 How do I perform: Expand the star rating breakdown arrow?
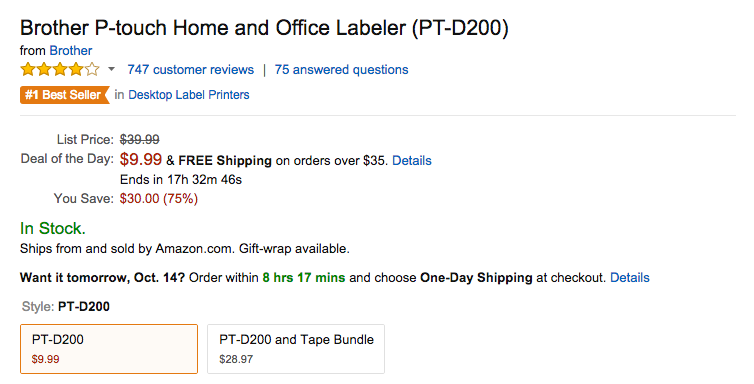pyautogui.click(x=112, y=70)
